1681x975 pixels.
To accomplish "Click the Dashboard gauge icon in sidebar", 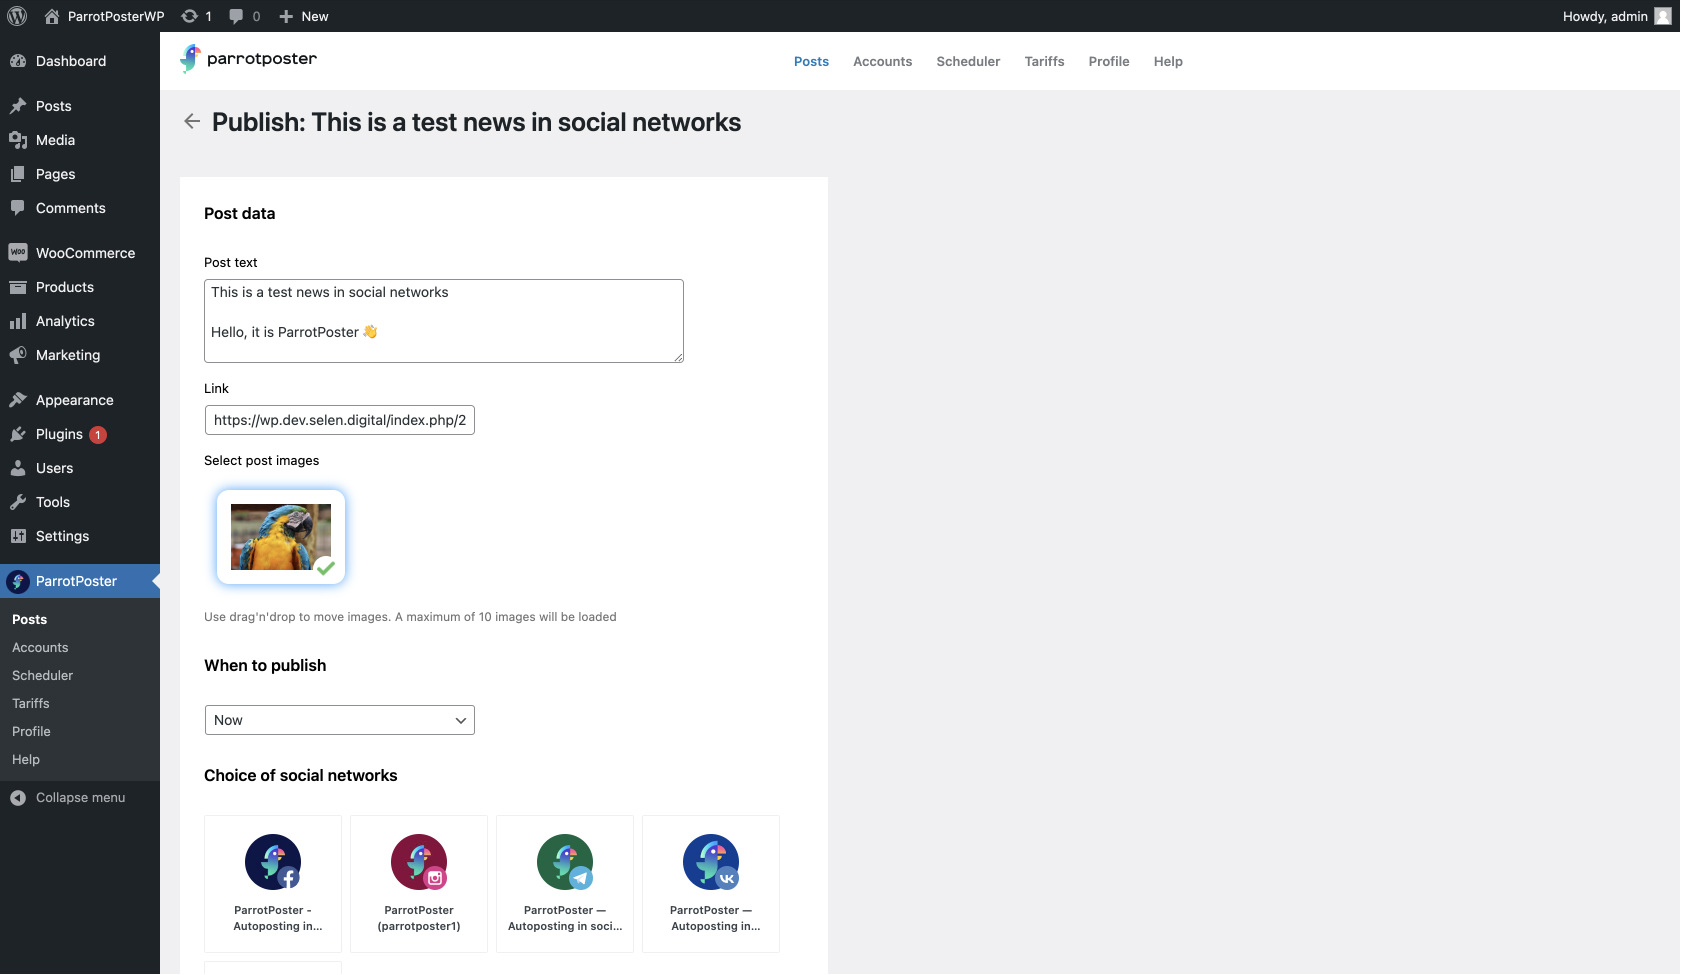I will (18, 61).
